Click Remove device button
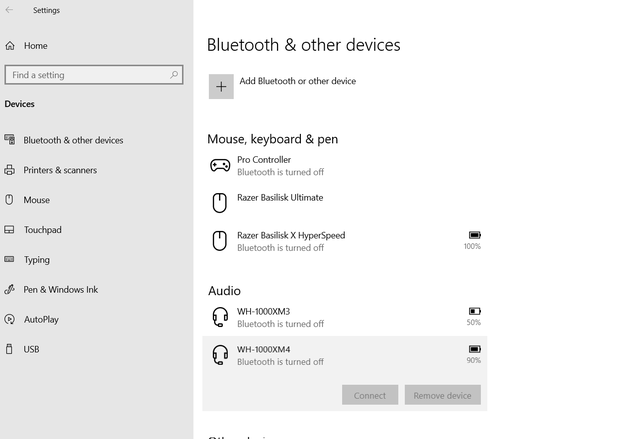Image resolution: width=640 pixels, height=439 pixels. (442, 395)
